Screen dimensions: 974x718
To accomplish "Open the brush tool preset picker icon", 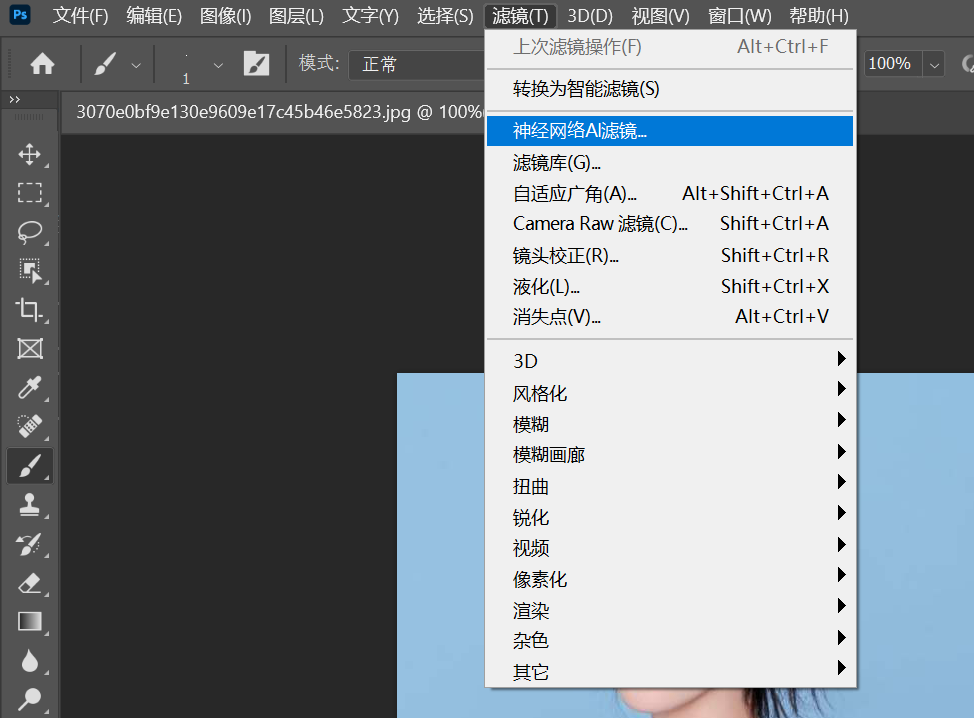I will 105,63.
